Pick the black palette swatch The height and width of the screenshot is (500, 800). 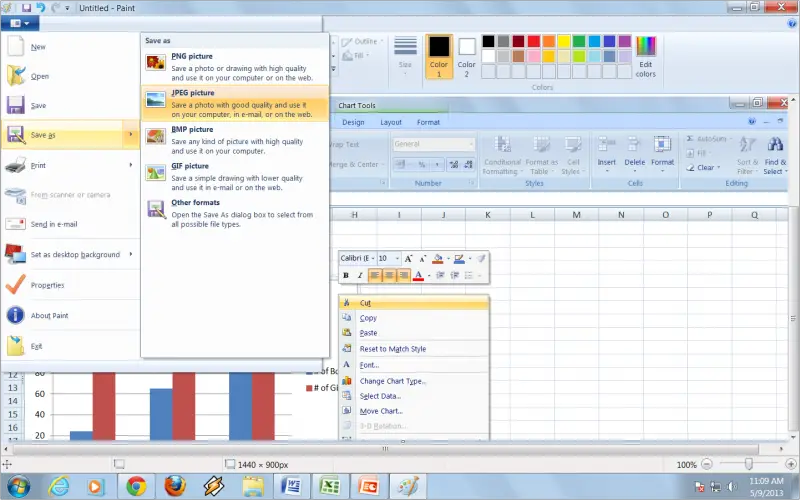pyautogui.click(x=488, y=41)
